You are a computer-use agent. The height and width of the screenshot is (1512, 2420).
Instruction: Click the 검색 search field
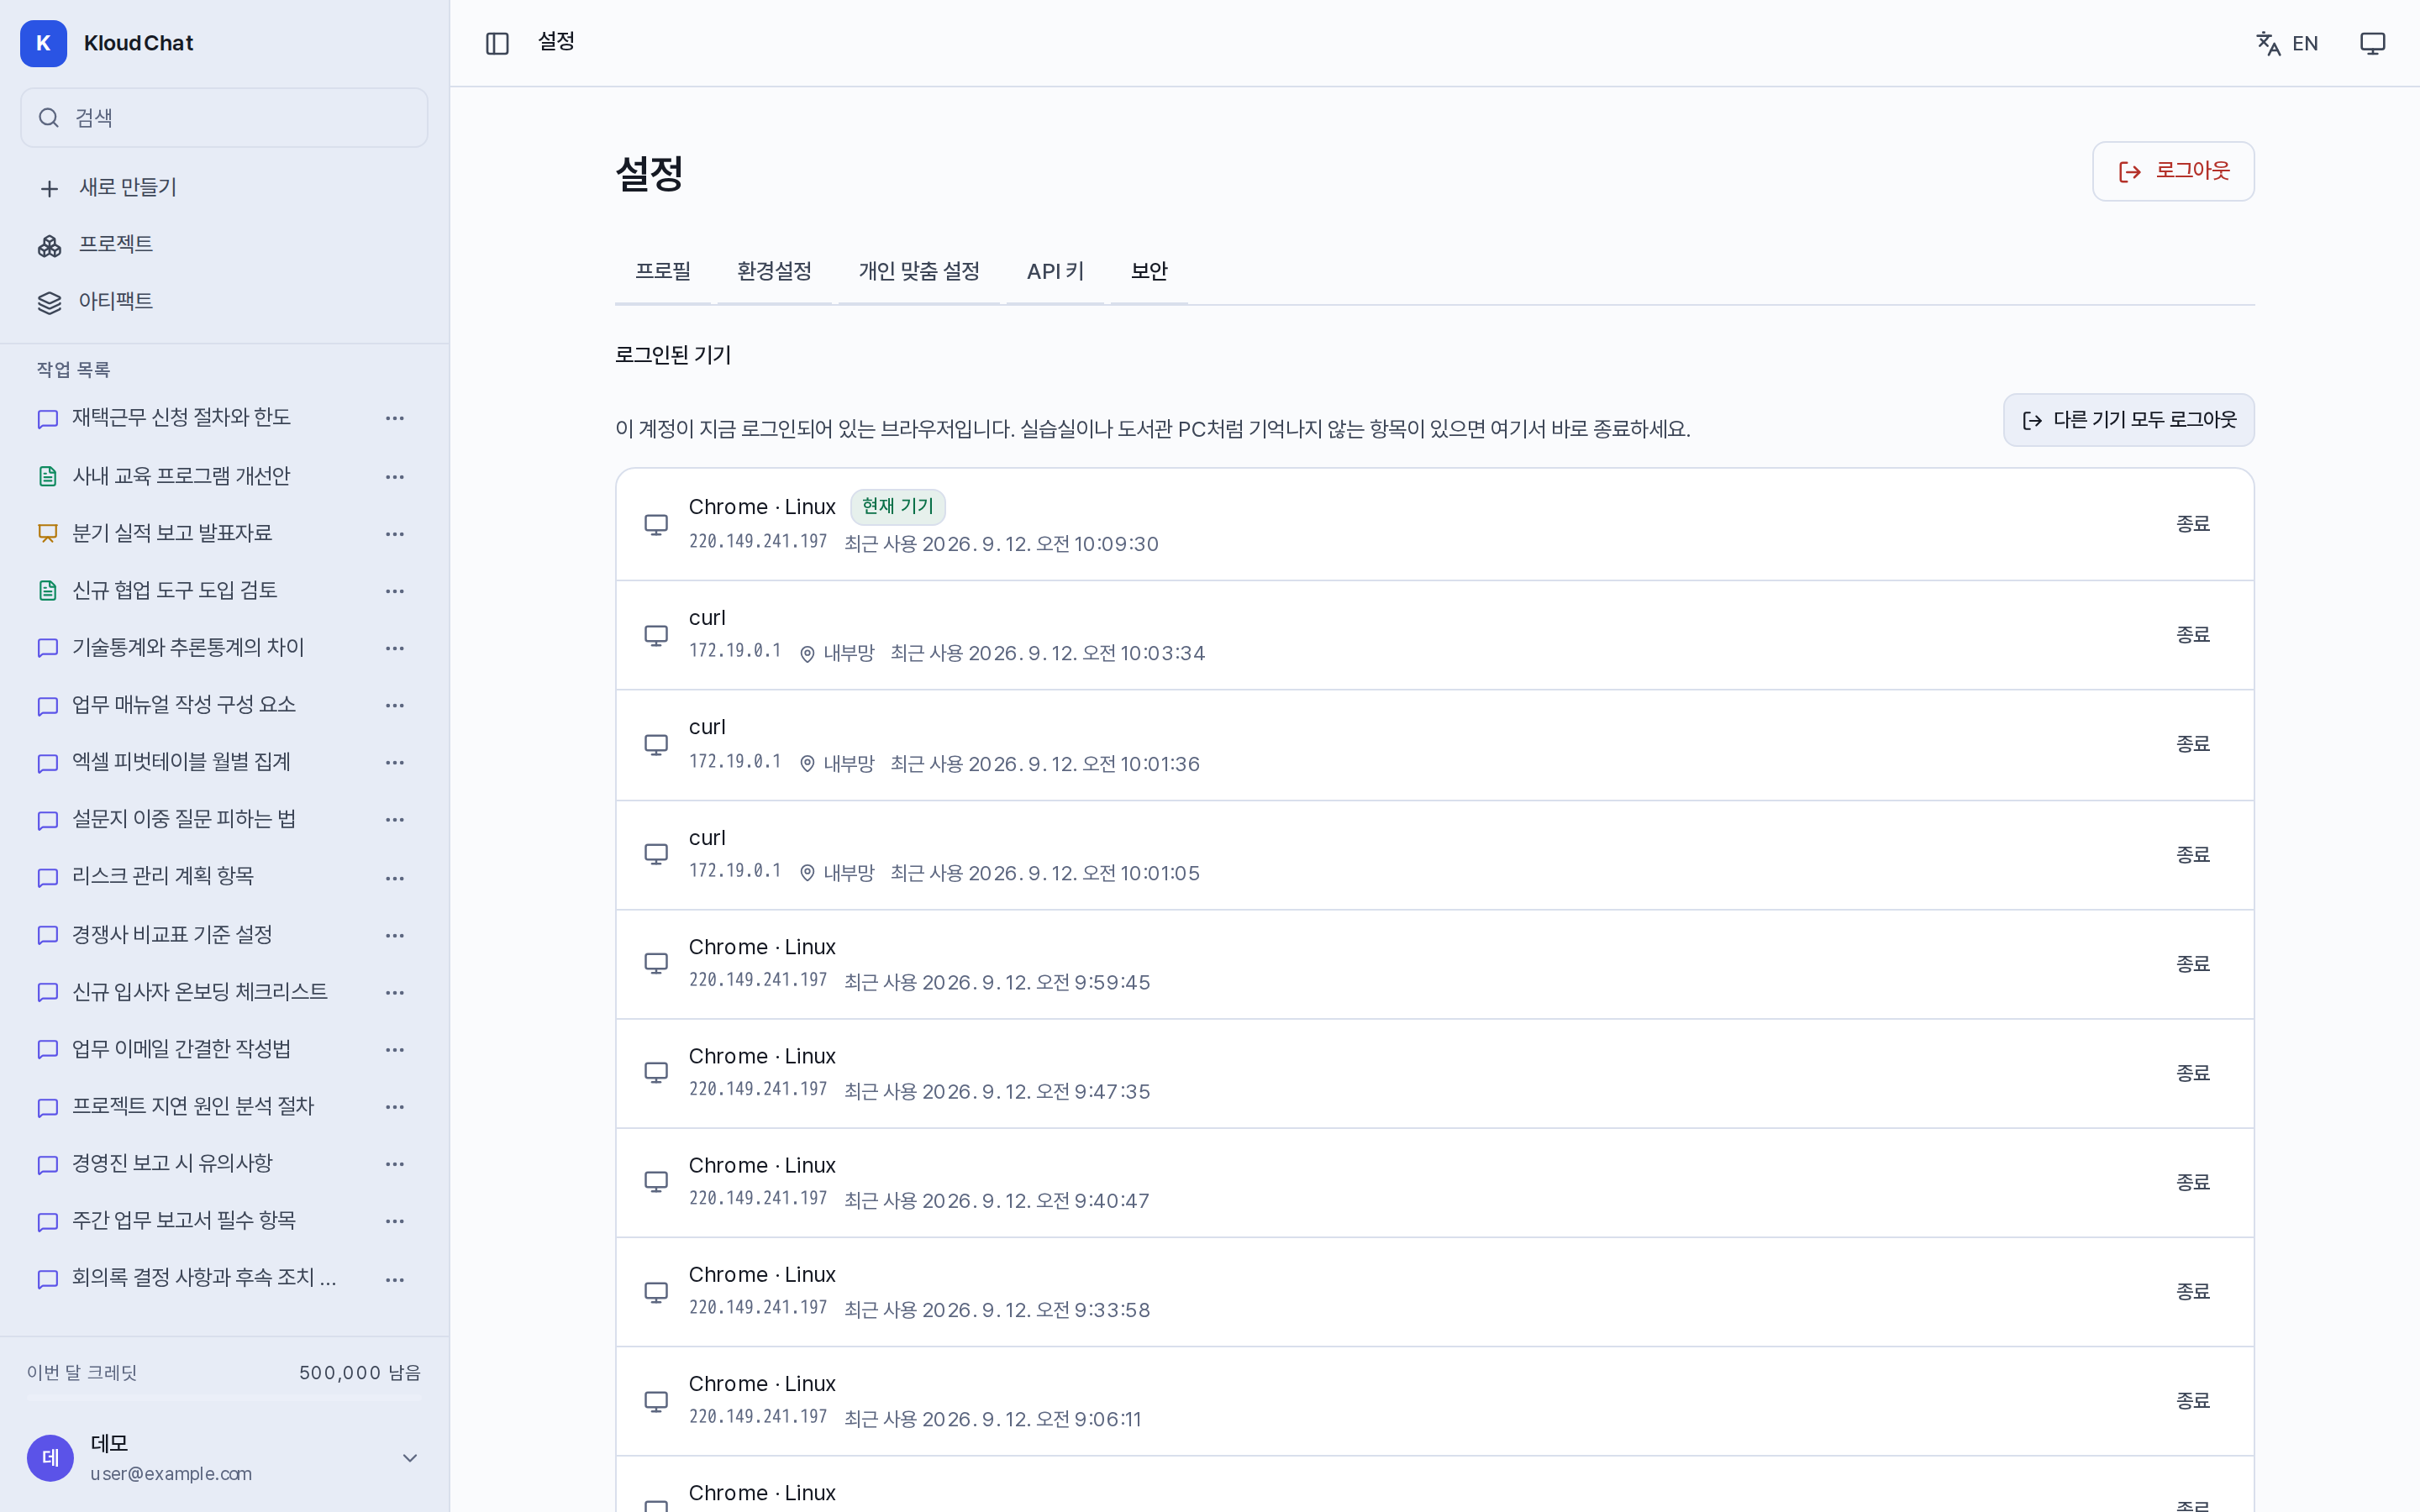pos(224,118)
